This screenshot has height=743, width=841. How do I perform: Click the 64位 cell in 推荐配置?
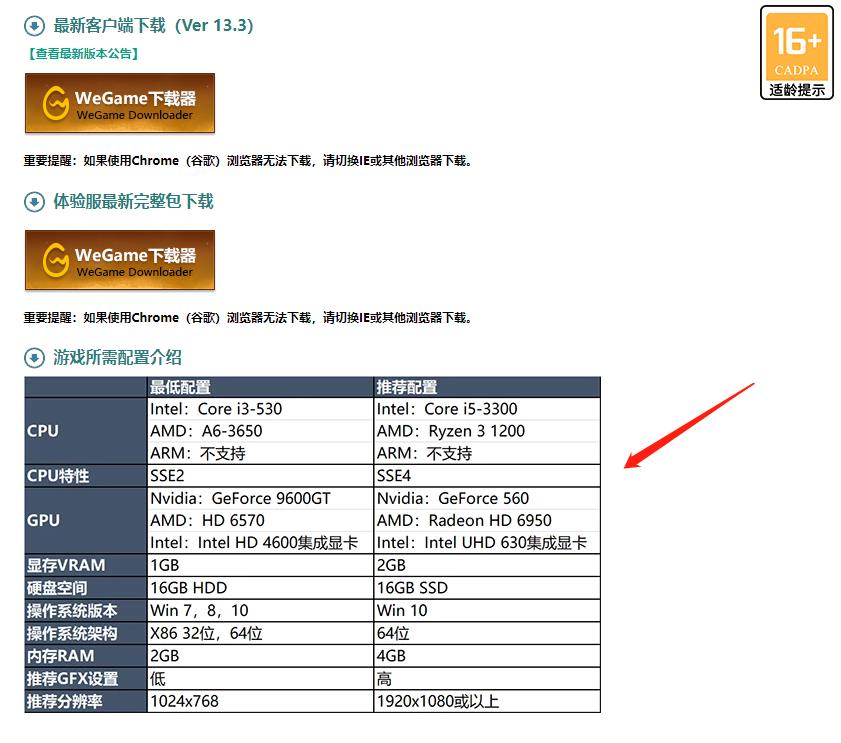(487, 634)
